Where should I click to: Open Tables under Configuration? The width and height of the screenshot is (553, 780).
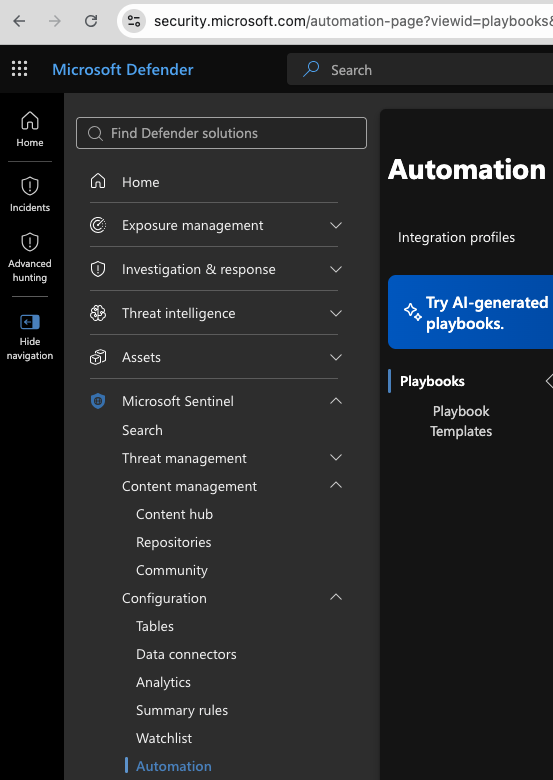(x=155, y=626)
